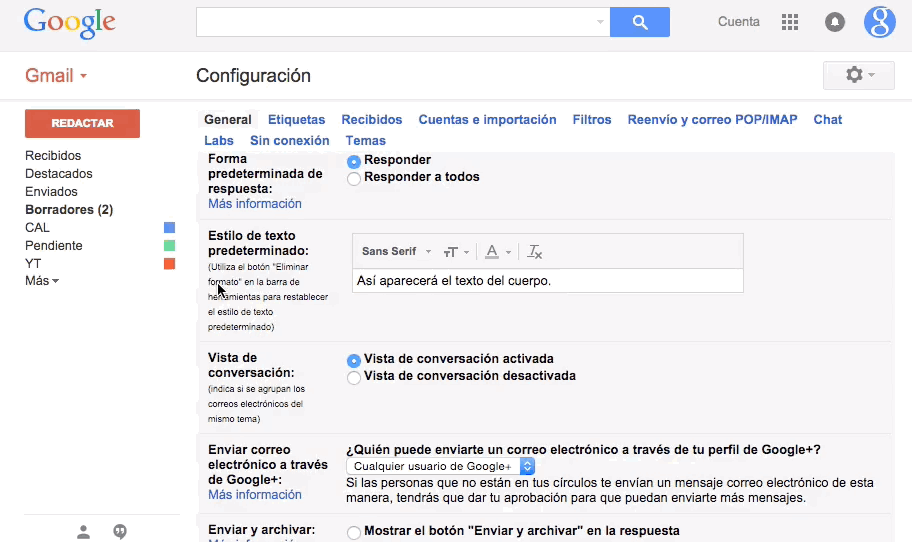This screenshot has height=542, width=912.
Task: Switch to the General tab
Action: [228, 119]
